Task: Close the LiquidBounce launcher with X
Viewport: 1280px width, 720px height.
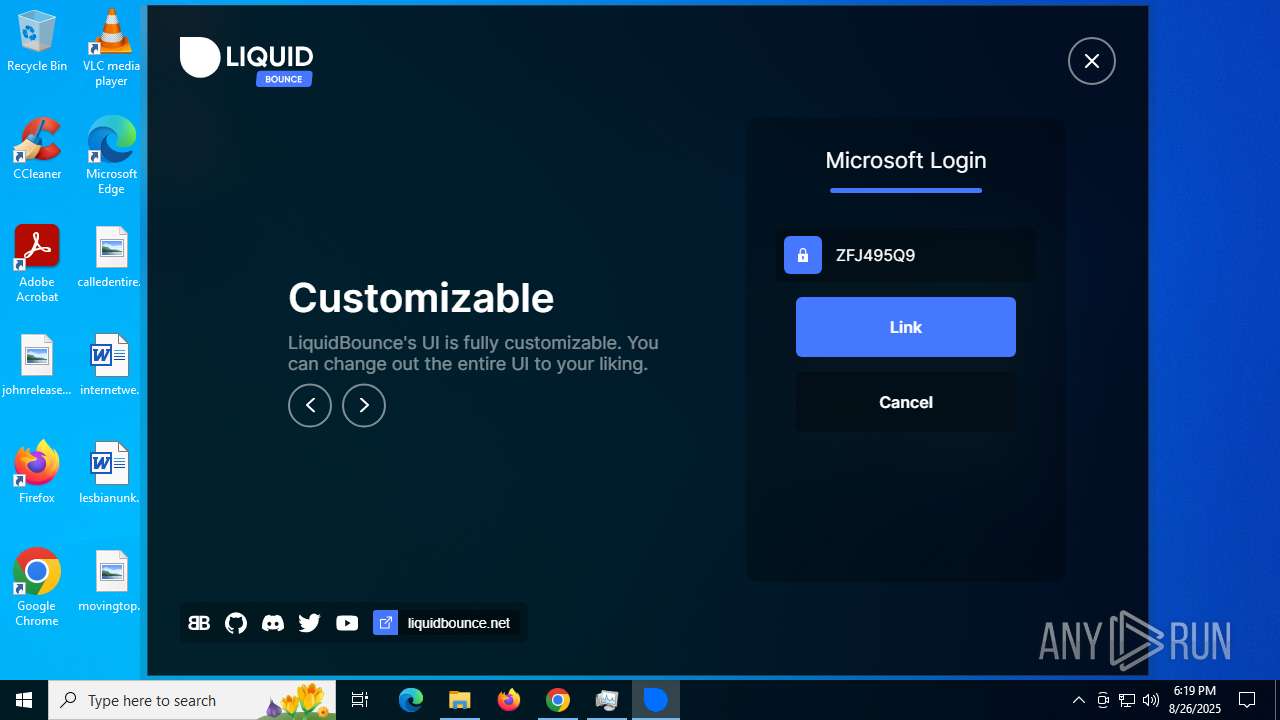Action: pyautogui.click(x=1092, y=61)
